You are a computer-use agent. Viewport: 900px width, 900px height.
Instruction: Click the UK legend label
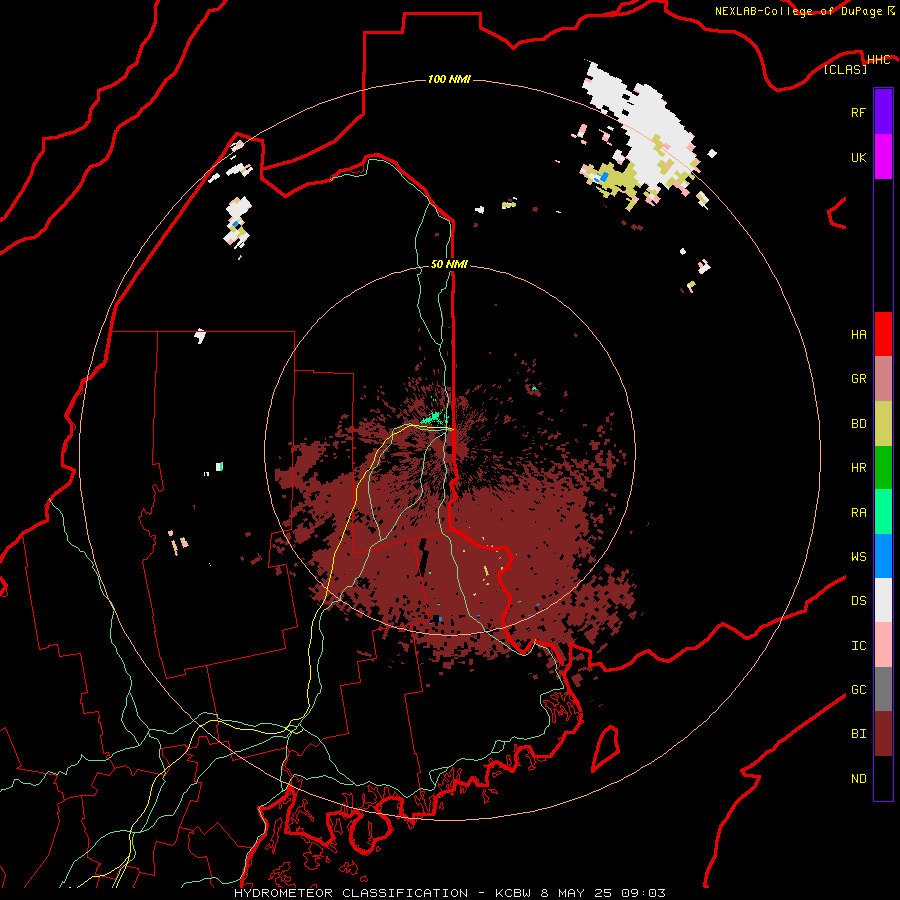point(858,157)
